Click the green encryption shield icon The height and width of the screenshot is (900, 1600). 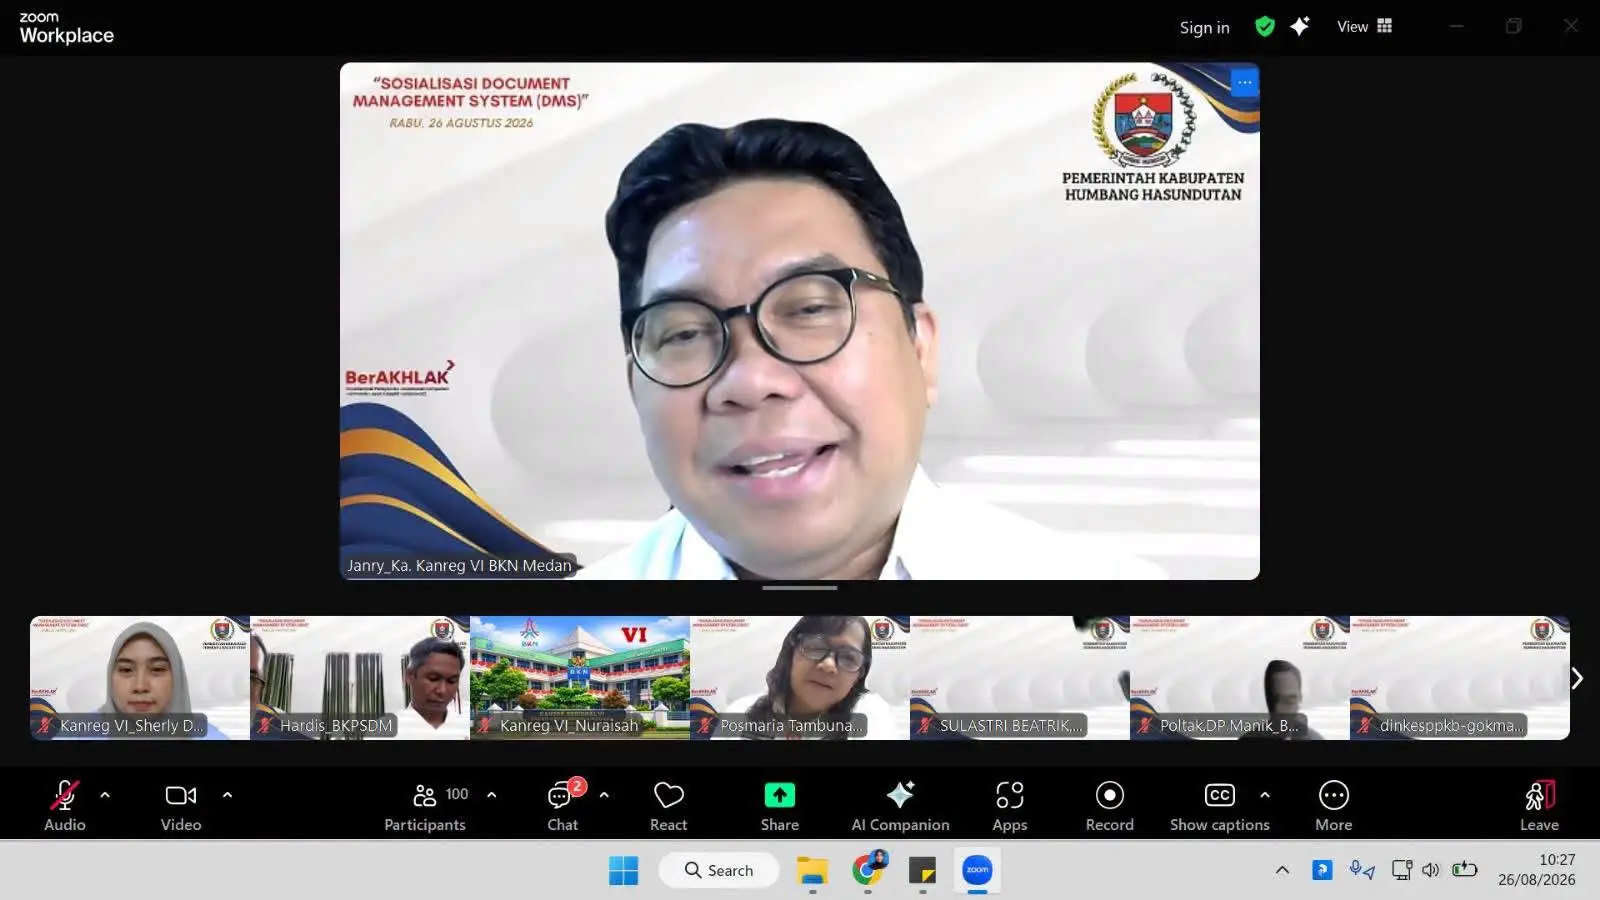point(1265,27)
